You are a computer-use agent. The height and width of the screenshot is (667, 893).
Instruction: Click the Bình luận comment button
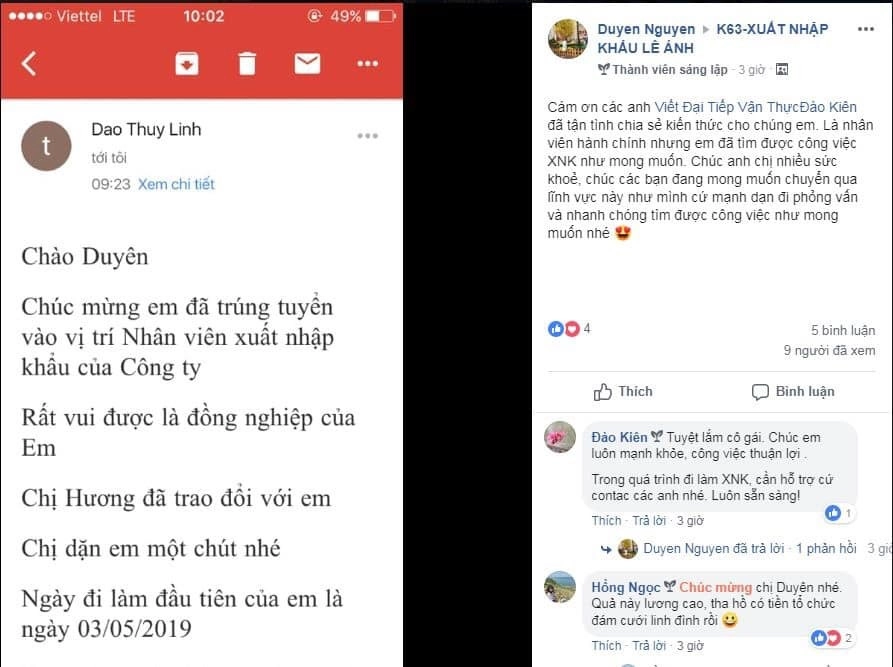click(x=793, y=392)
